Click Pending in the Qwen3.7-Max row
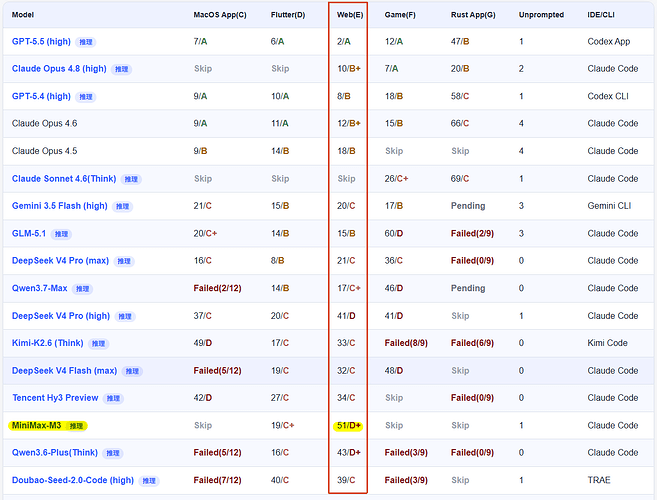Screen dimensions: 657x500 coord(468,288)
